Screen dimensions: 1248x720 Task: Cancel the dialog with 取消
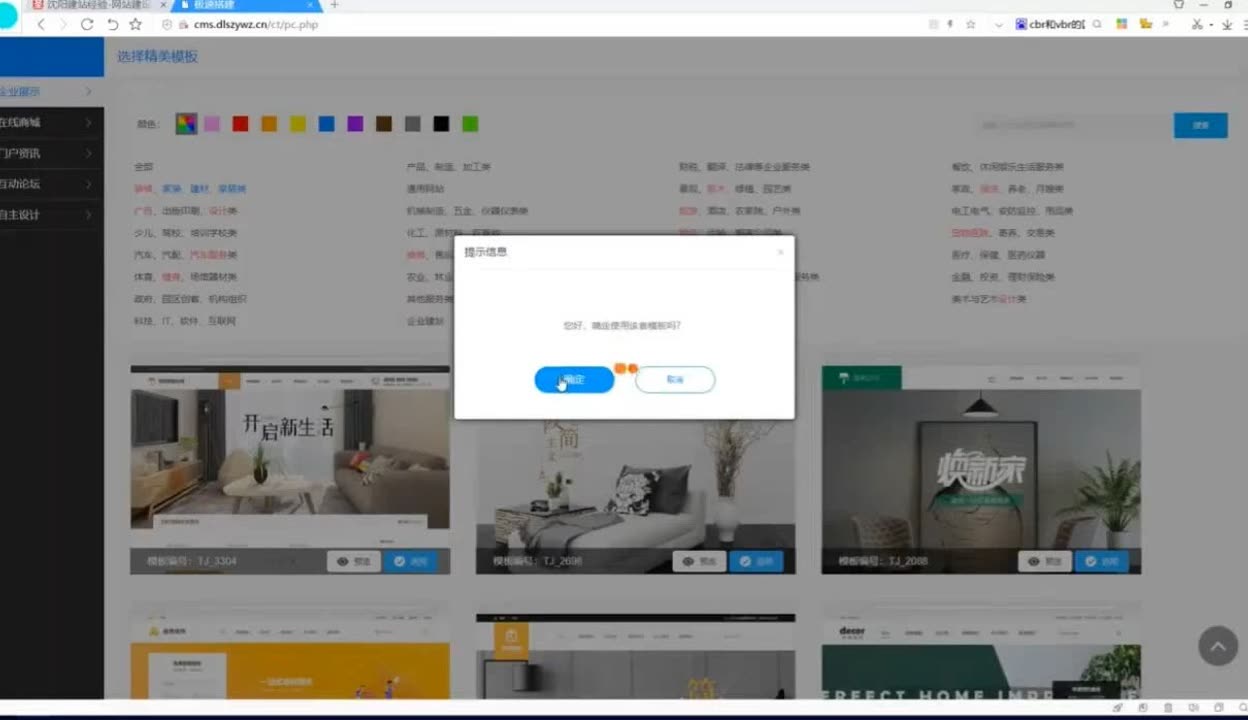(675, 380)
